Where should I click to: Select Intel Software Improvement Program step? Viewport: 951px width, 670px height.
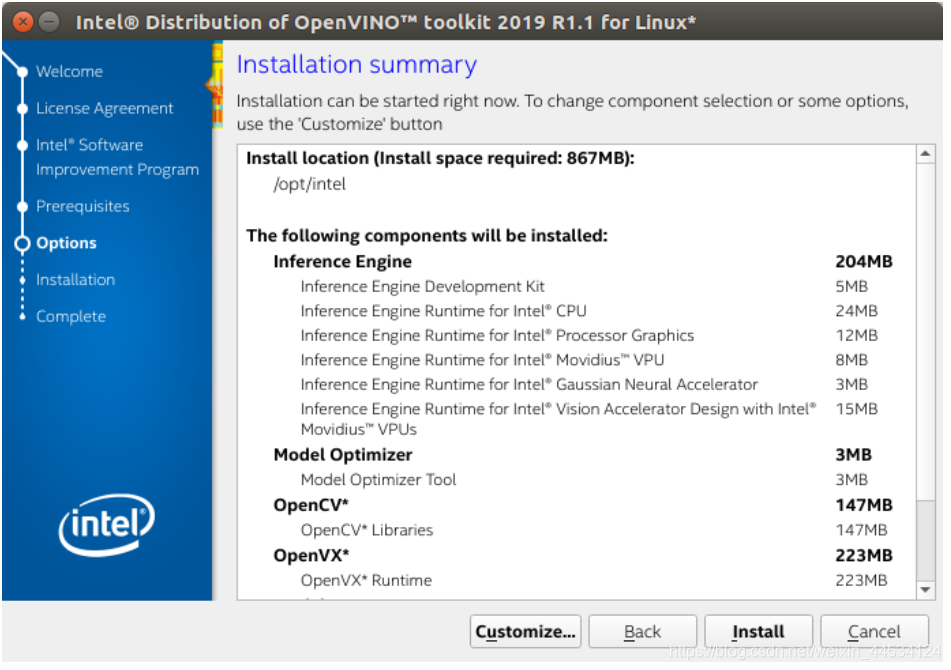(x=118, y=158)
